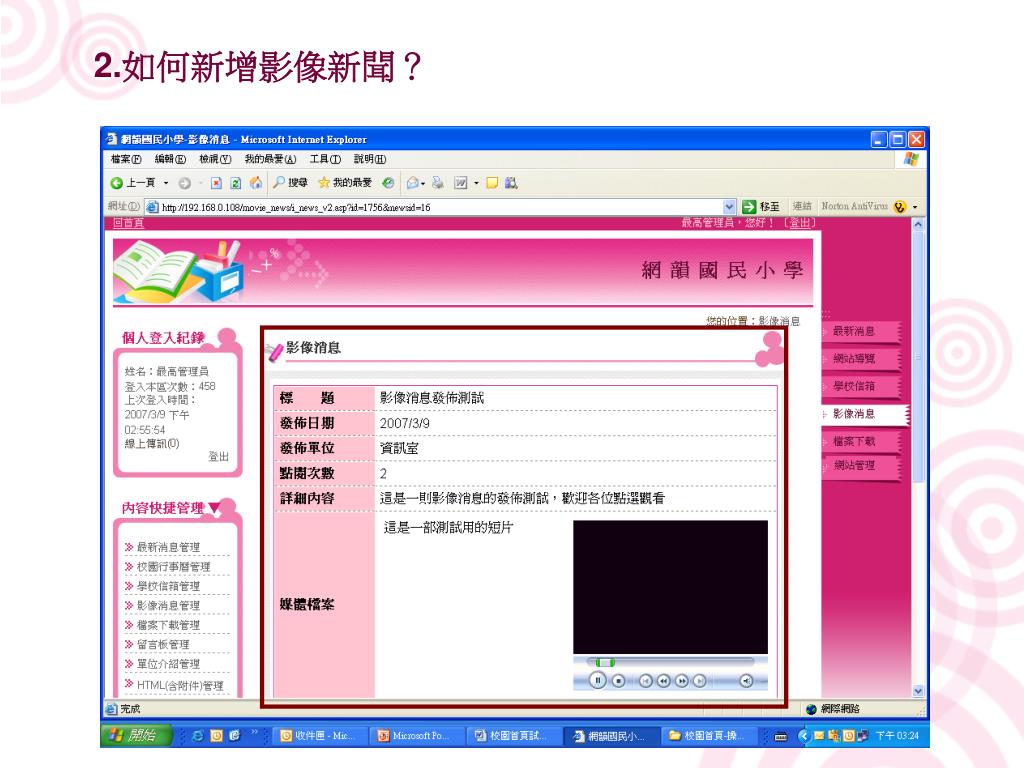Viewport: 1024px width, 768px height.
Task: Open 學校信箱 in the right navigation
Action: (860, 386)
